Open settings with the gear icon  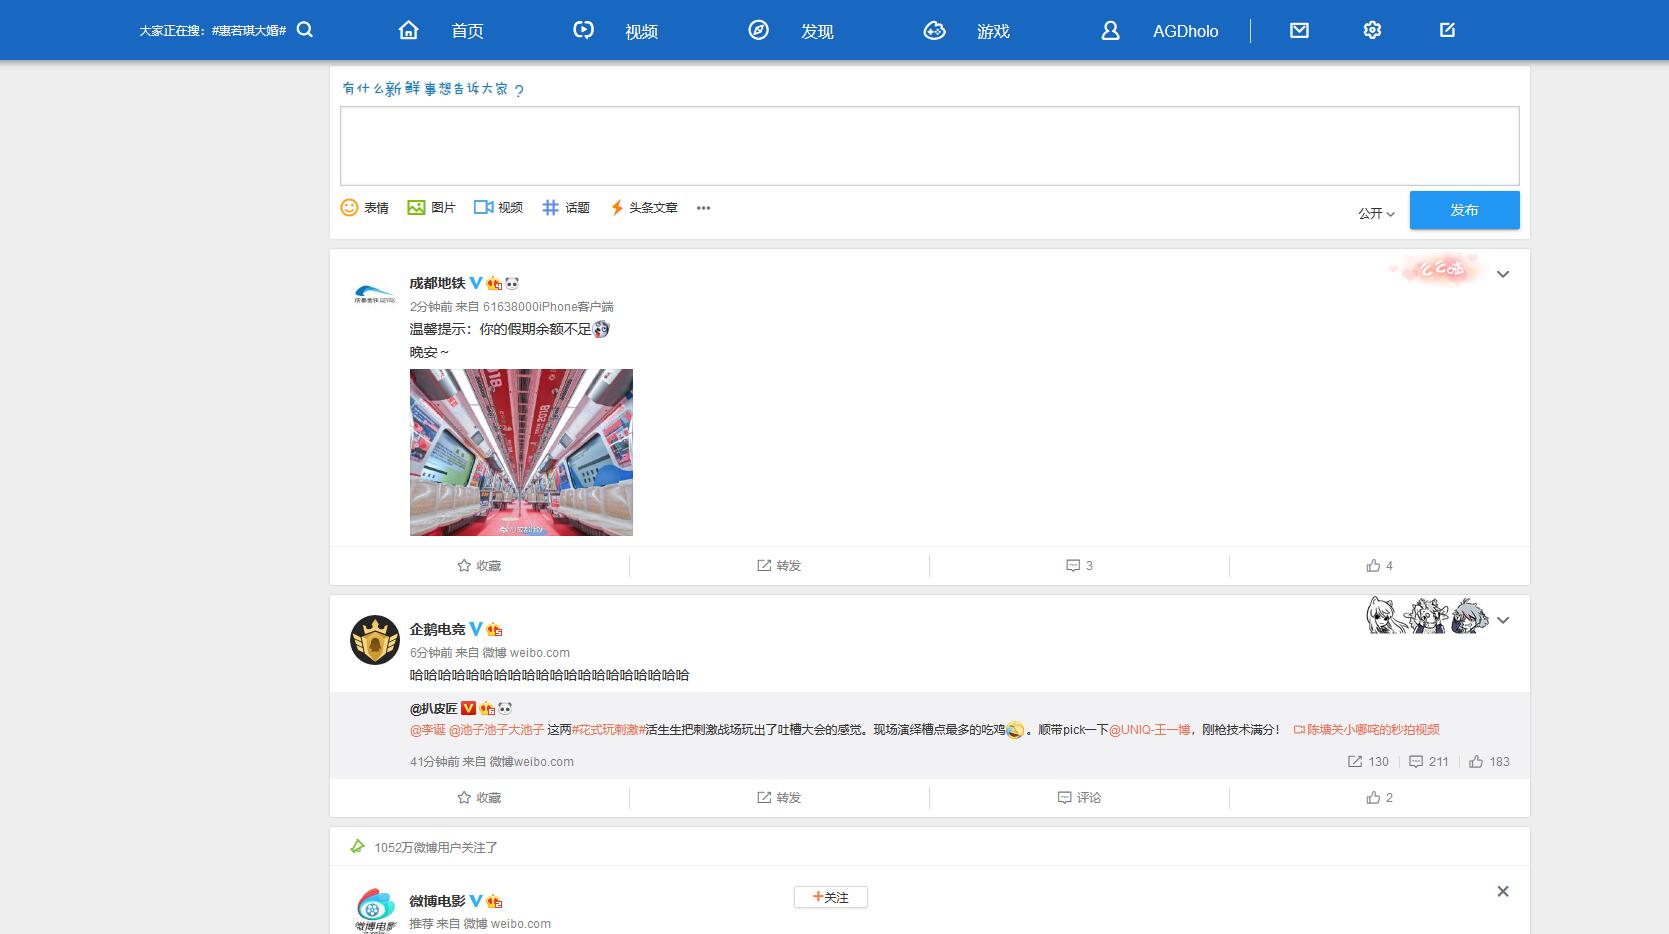[1371, 30]
